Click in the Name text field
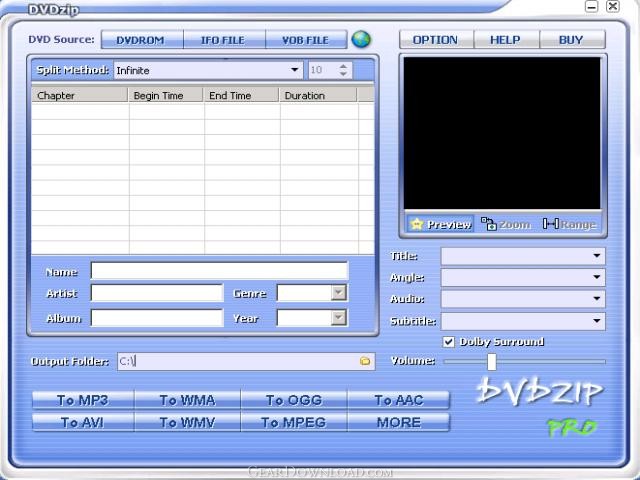 (219, 271)
